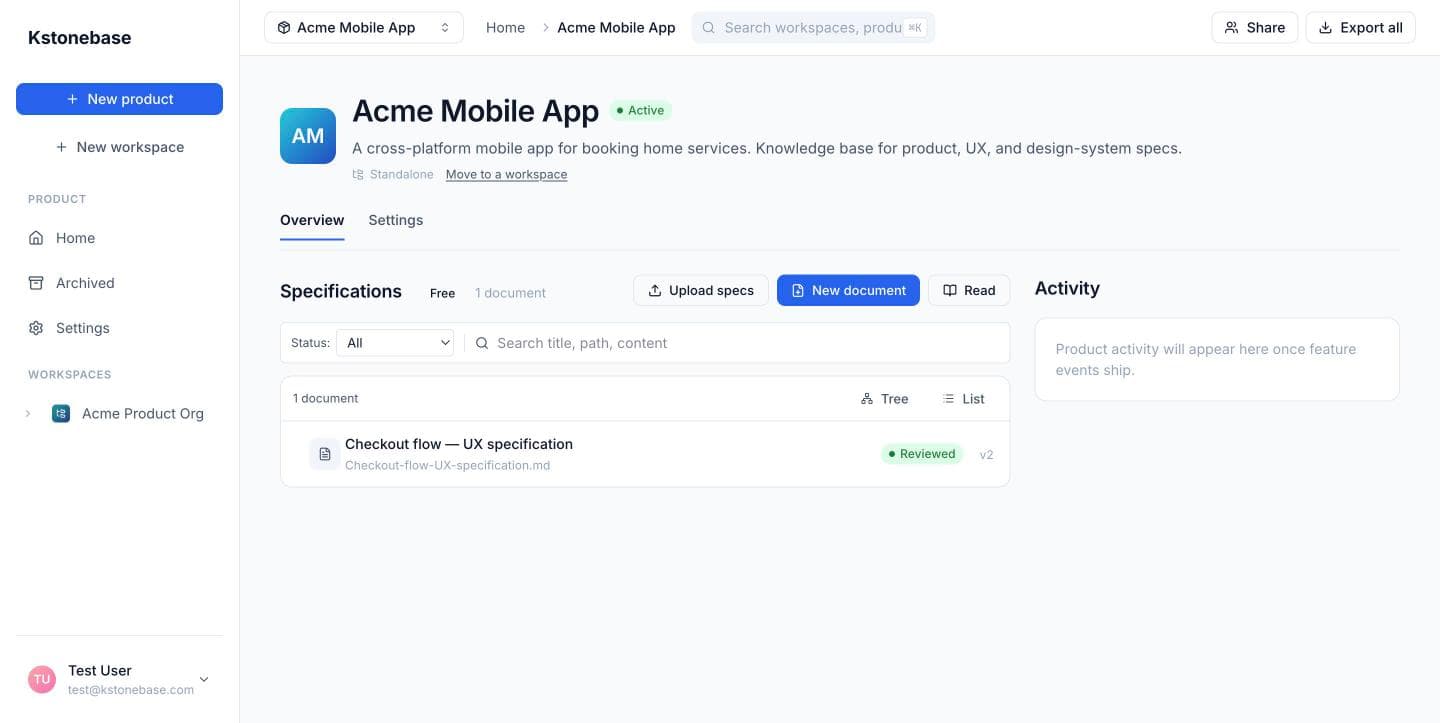Click the document icon for Checkout flow
The width and height of the screenshot is (1440, 723).
tap(325, 454)
